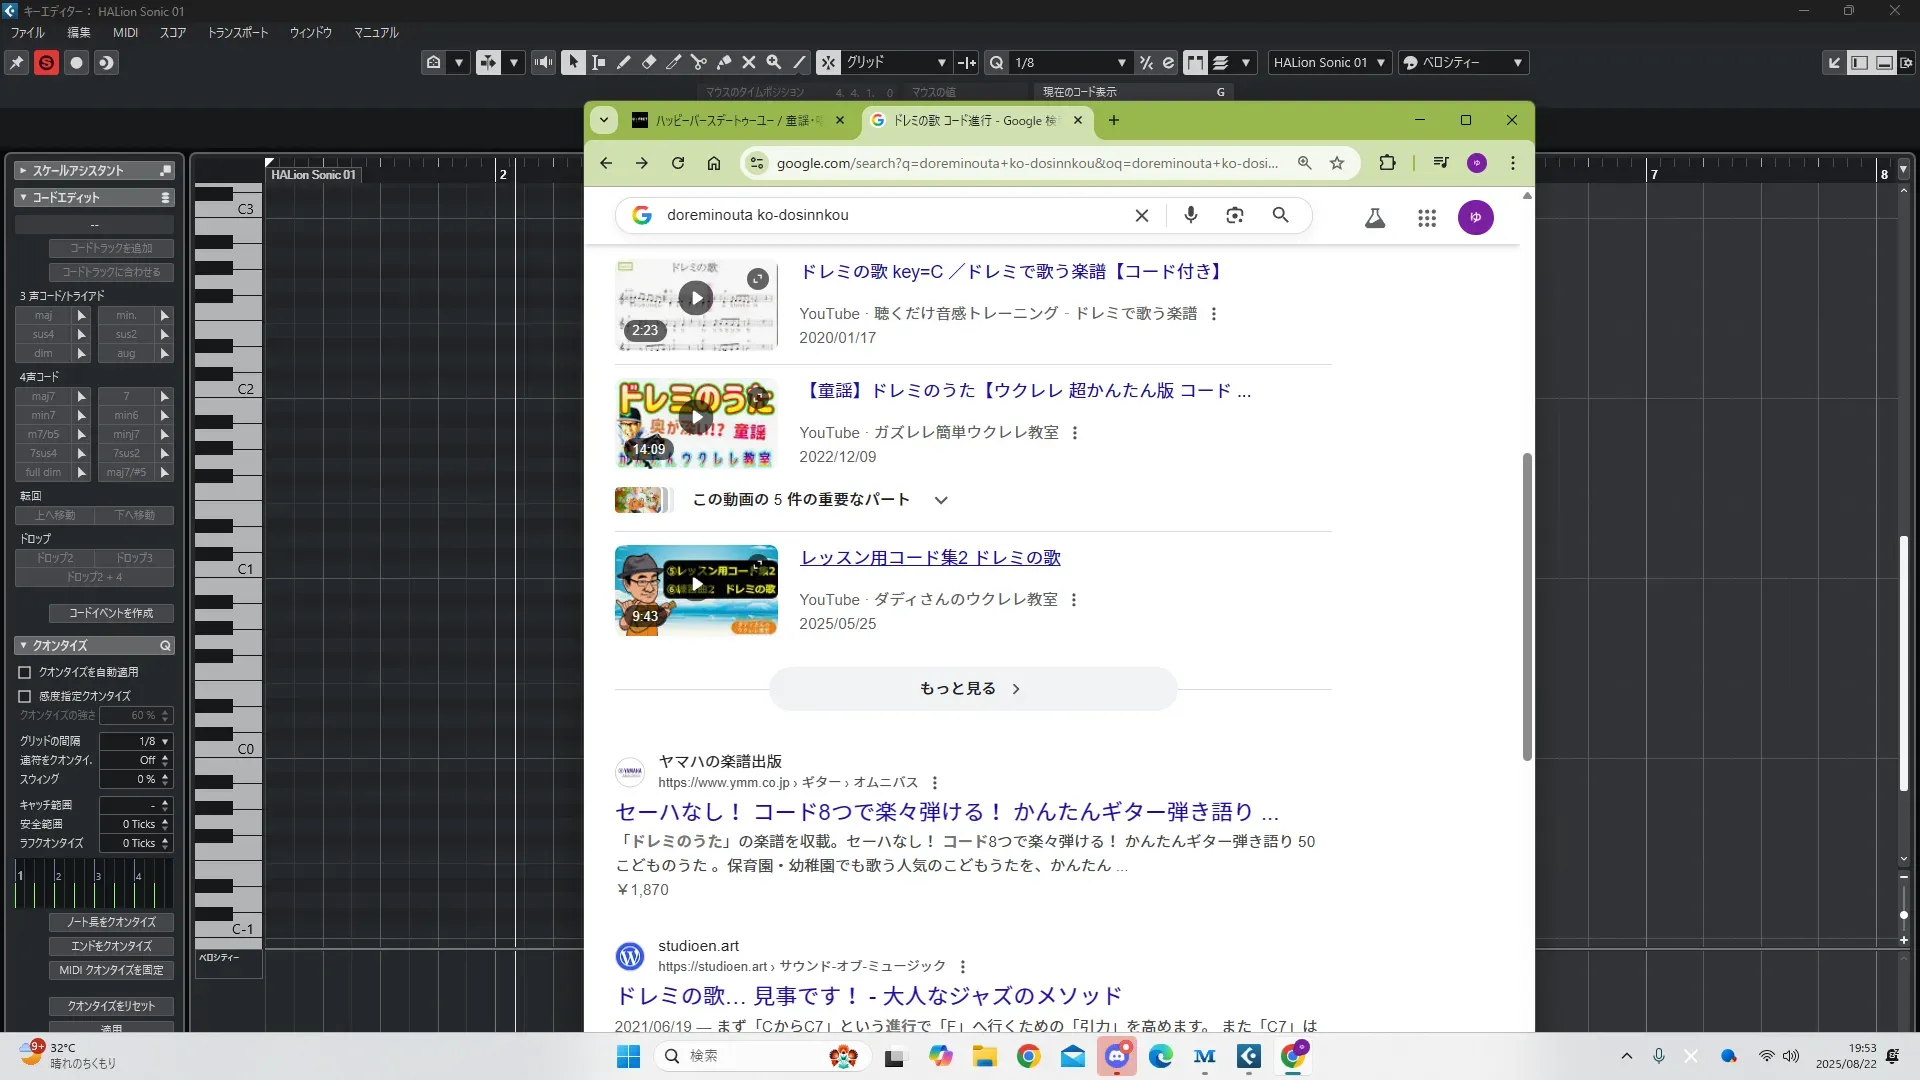Viewport: 1920px width, 1080px height.
Task: Enable クオンタイズを自動適用 checkbox
Action: [x=25, y=673]
